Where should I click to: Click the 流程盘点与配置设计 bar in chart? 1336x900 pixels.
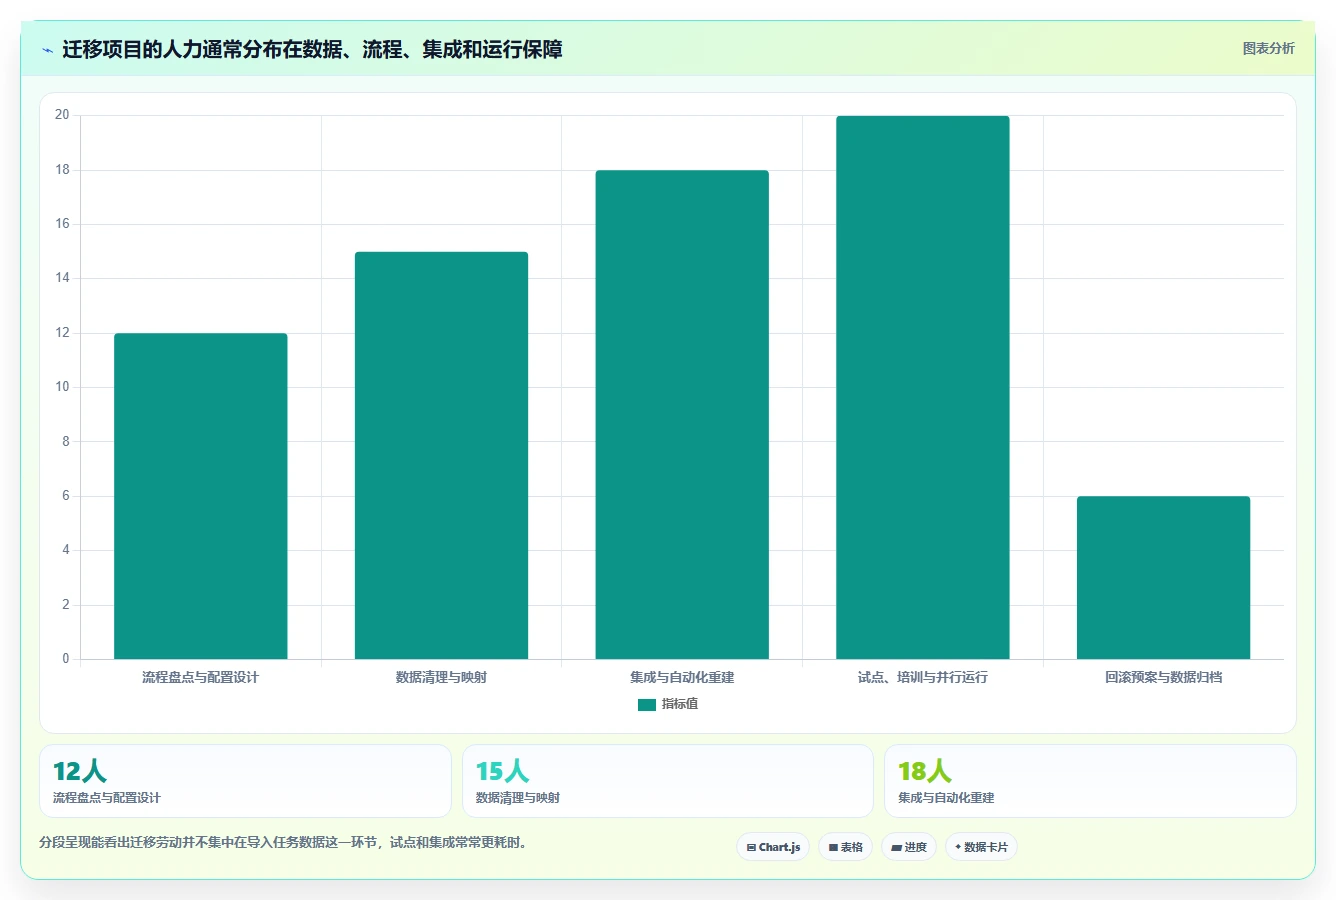pos(201,496)
